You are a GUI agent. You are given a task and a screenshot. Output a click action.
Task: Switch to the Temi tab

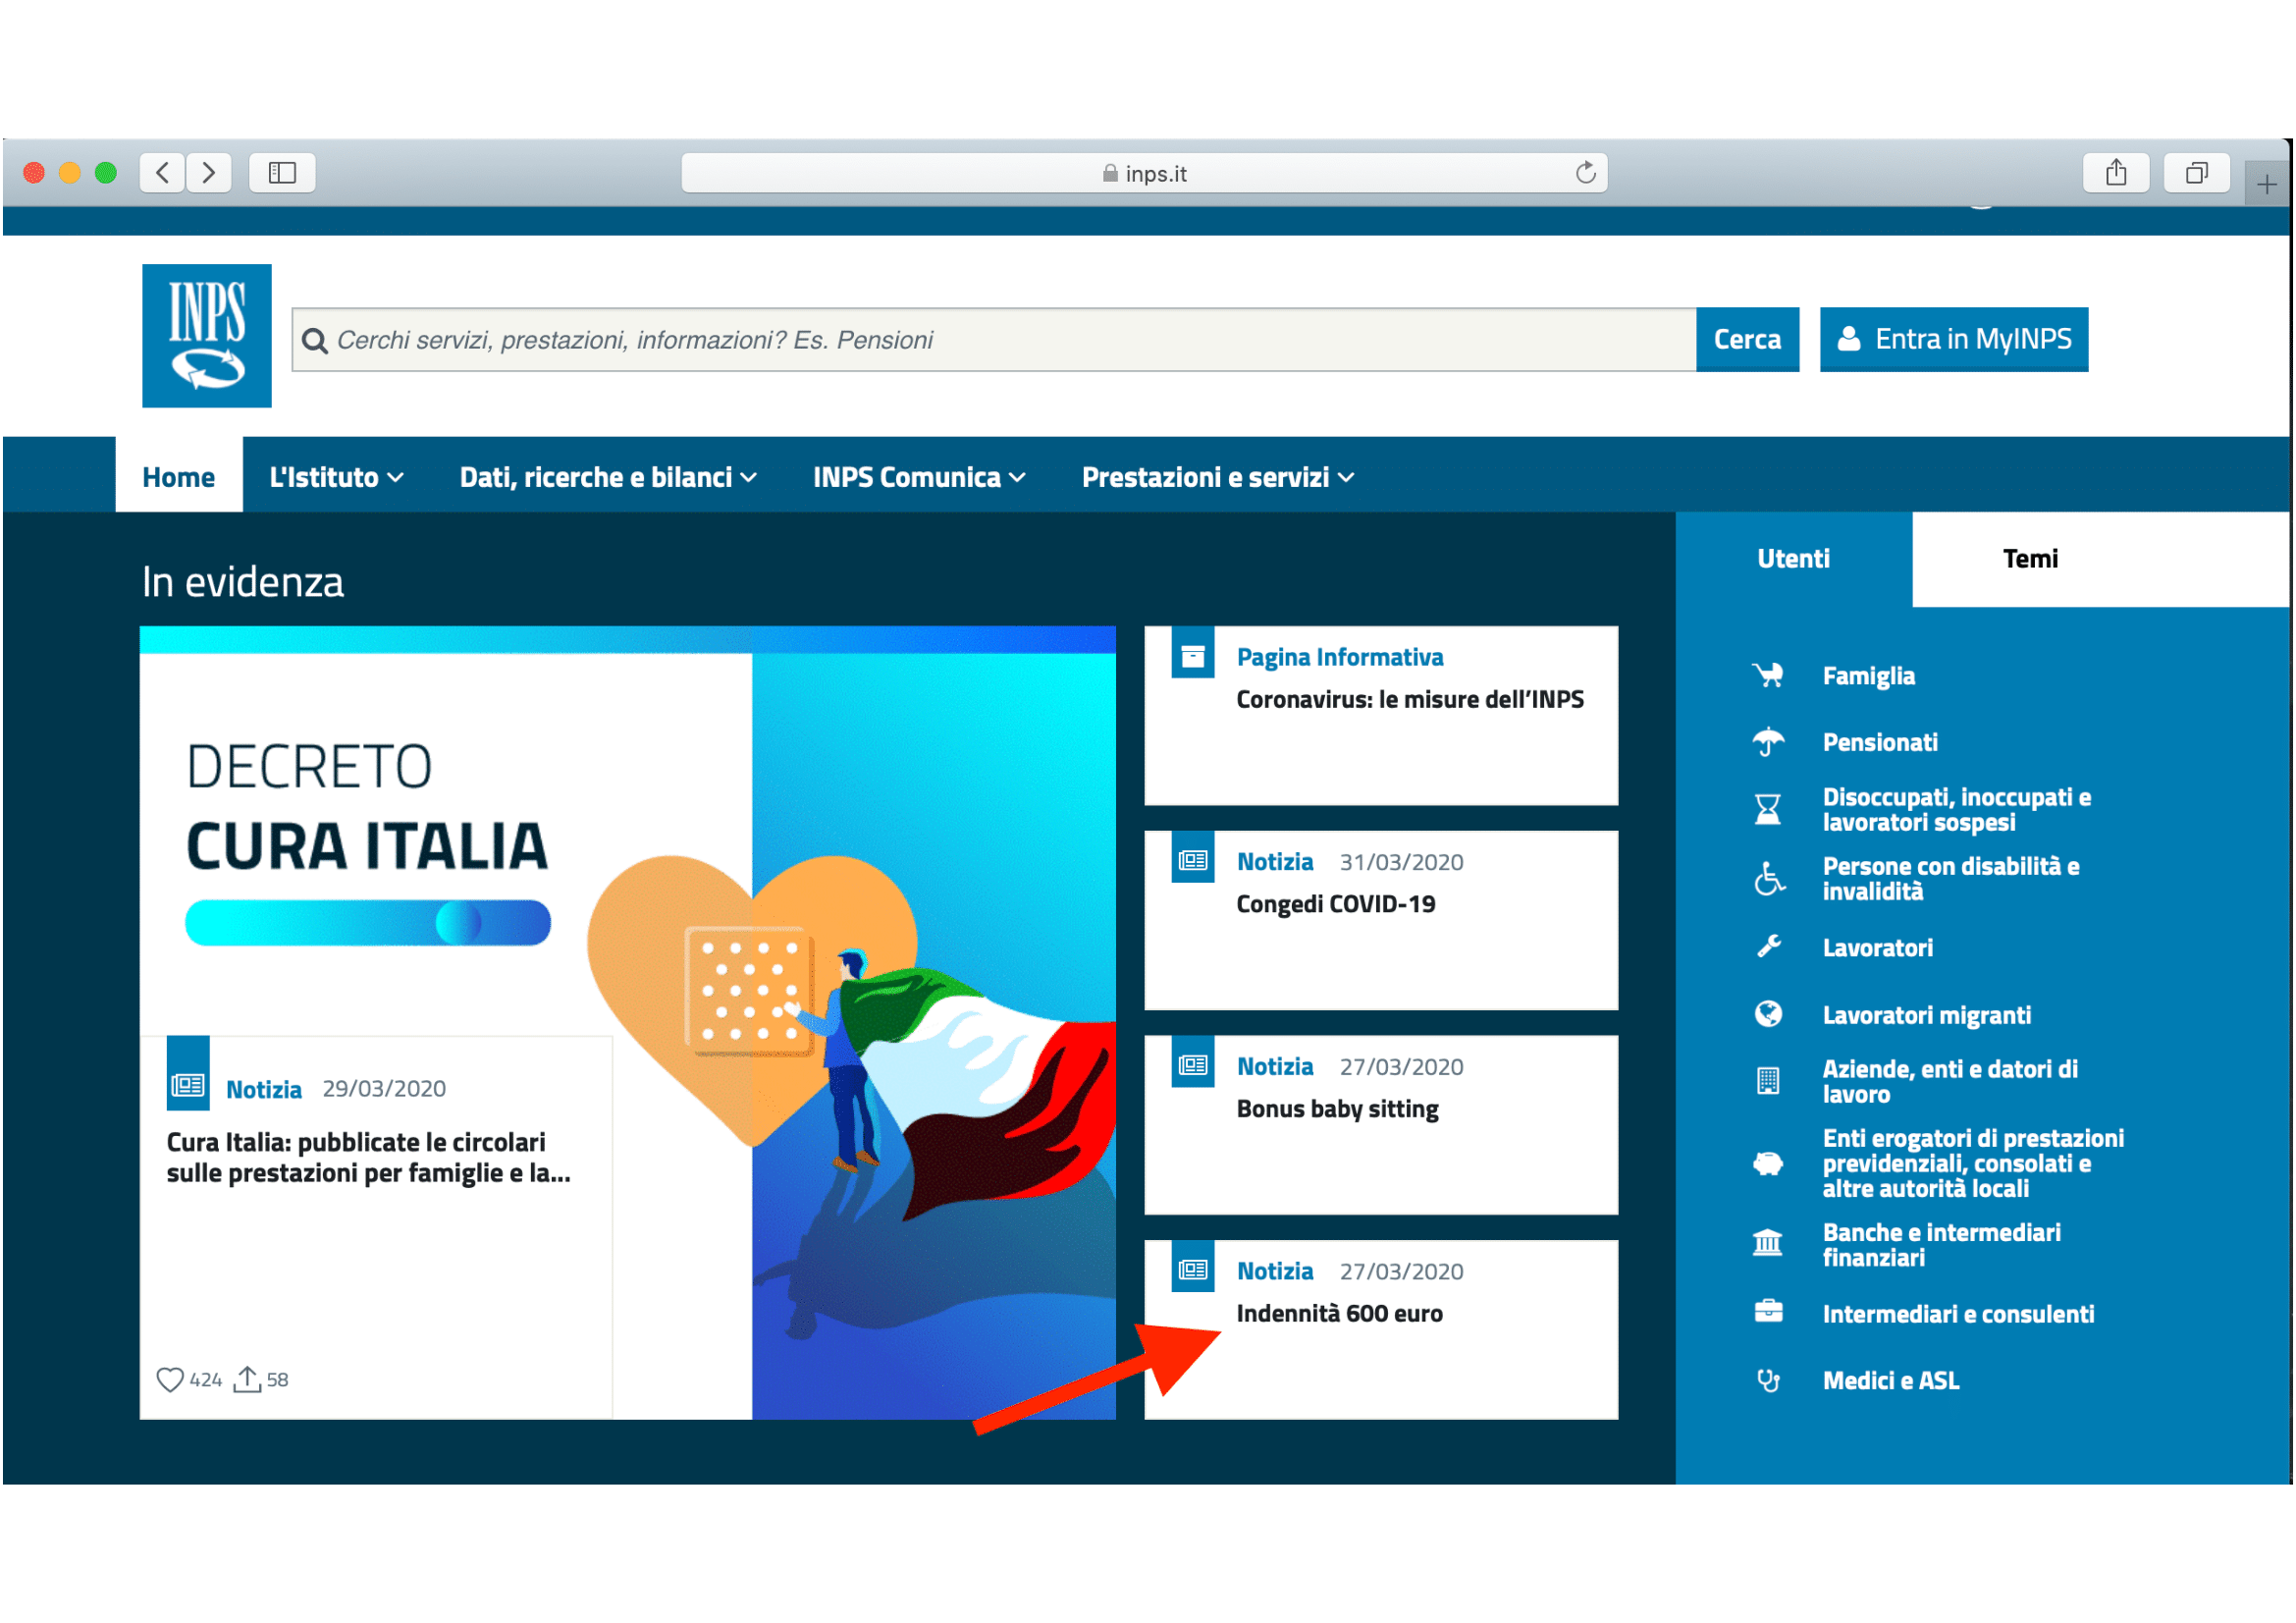point(2030,560)
